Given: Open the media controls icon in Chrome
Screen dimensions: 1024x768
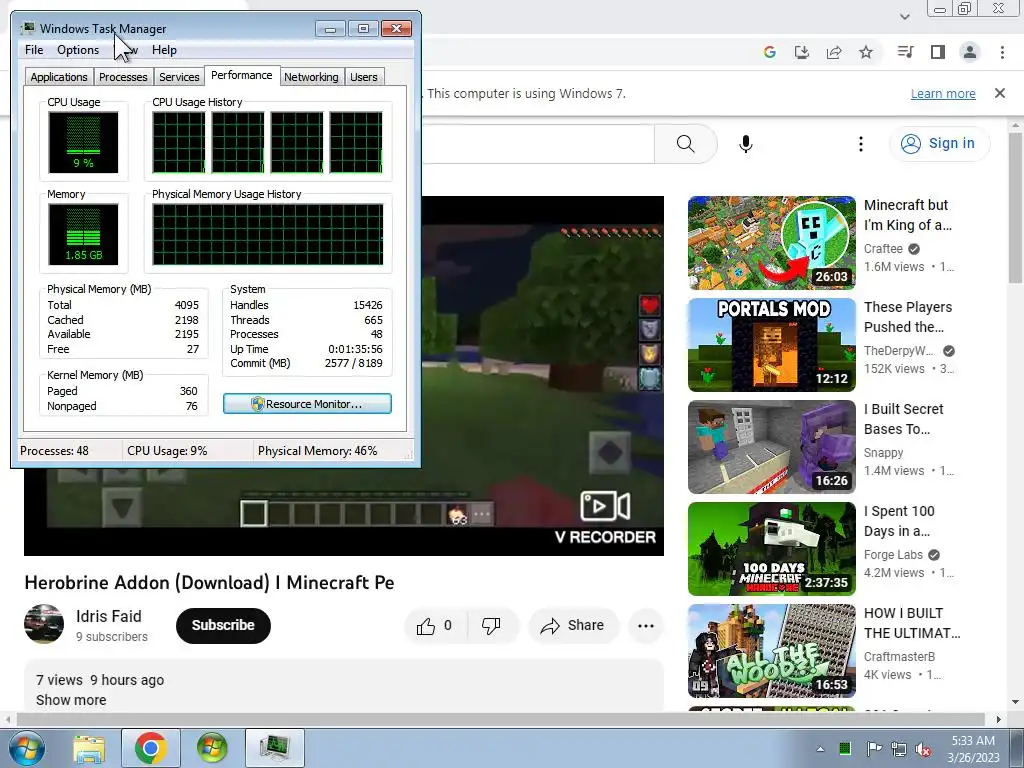Looking at the screenshot, I should (906, 52).
